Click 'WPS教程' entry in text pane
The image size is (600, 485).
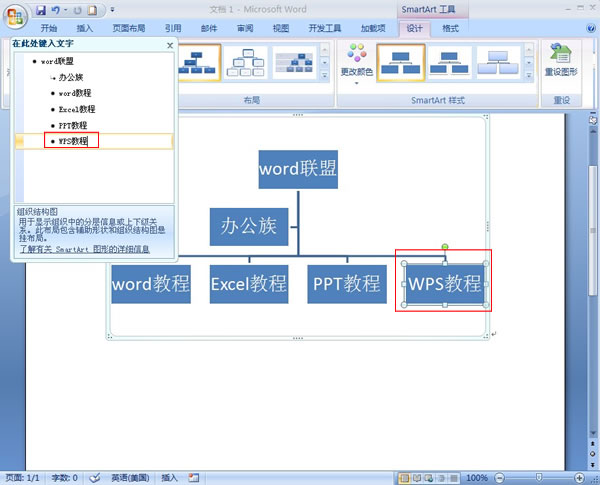[73, 141]
